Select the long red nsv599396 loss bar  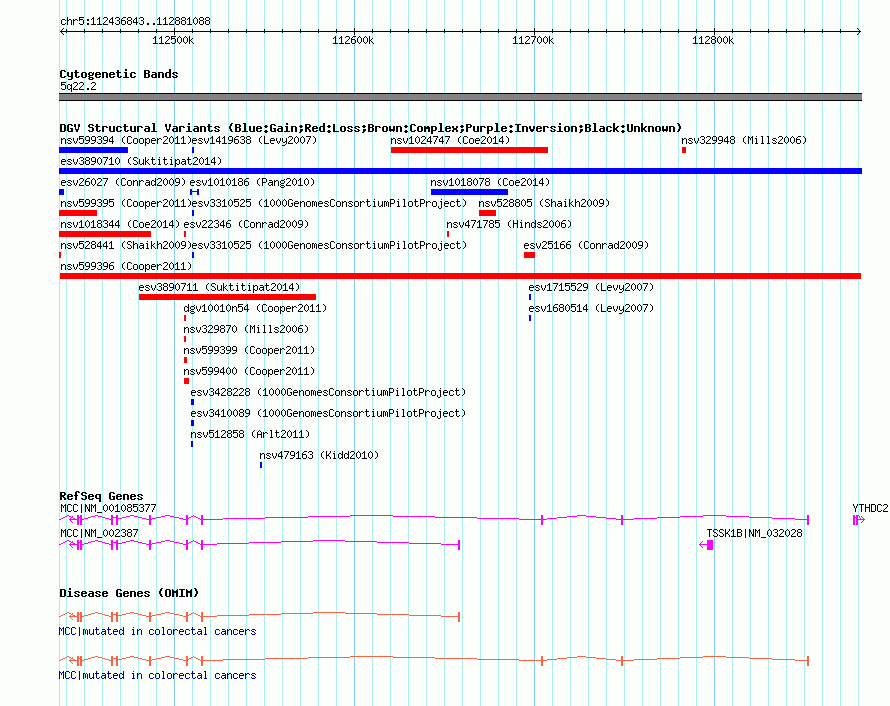pos(460,276)
